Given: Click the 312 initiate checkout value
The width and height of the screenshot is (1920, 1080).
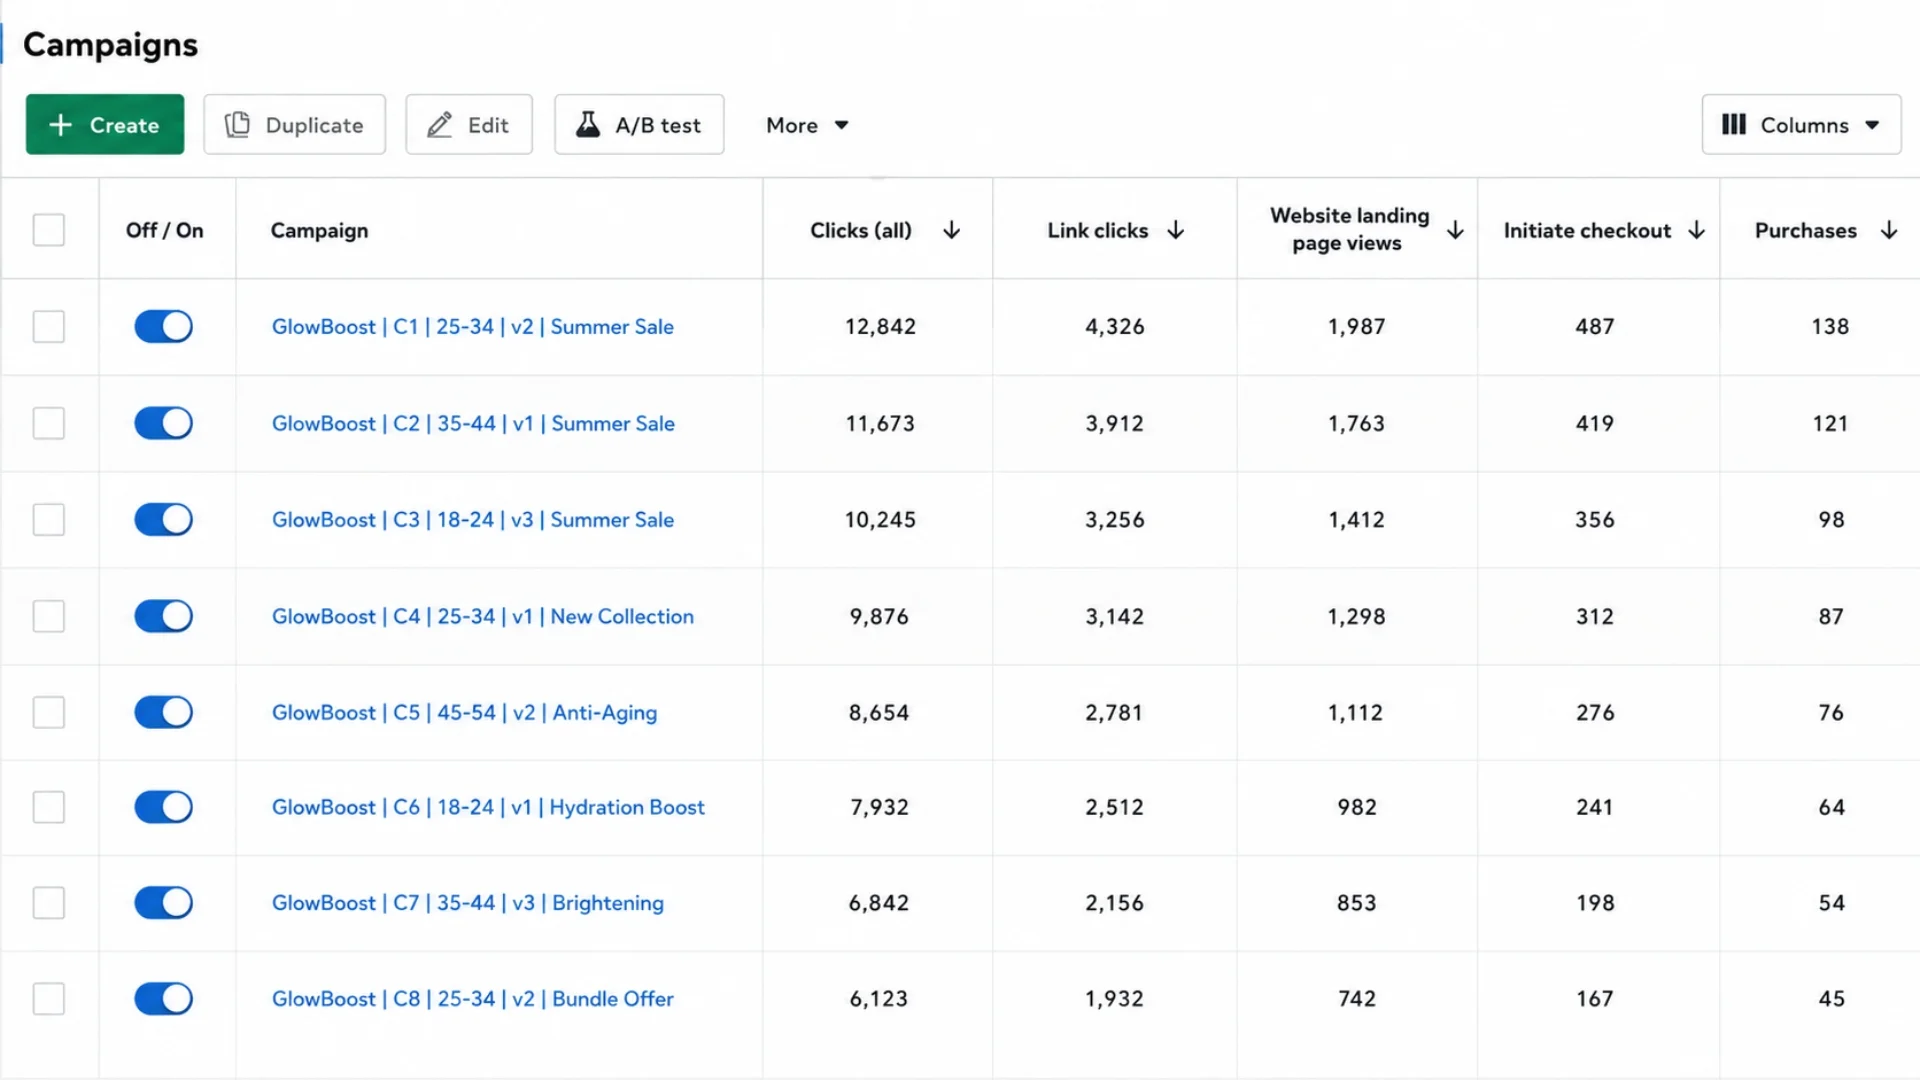Looking at the screenshot, I should pos(1595,617).
